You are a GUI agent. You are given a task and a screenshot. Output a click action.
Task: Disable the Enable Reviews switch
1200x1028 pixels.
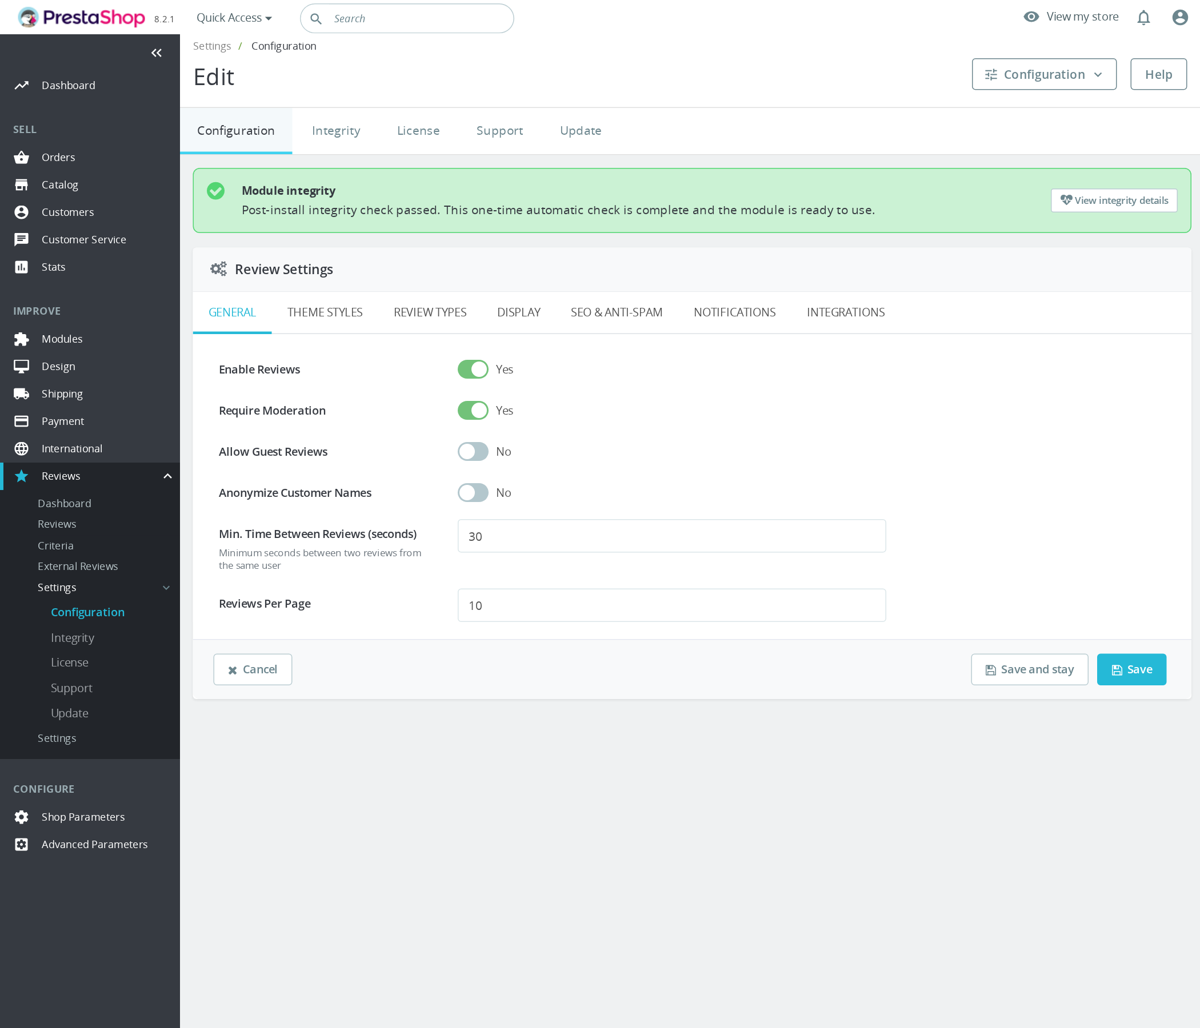(473, 369)
